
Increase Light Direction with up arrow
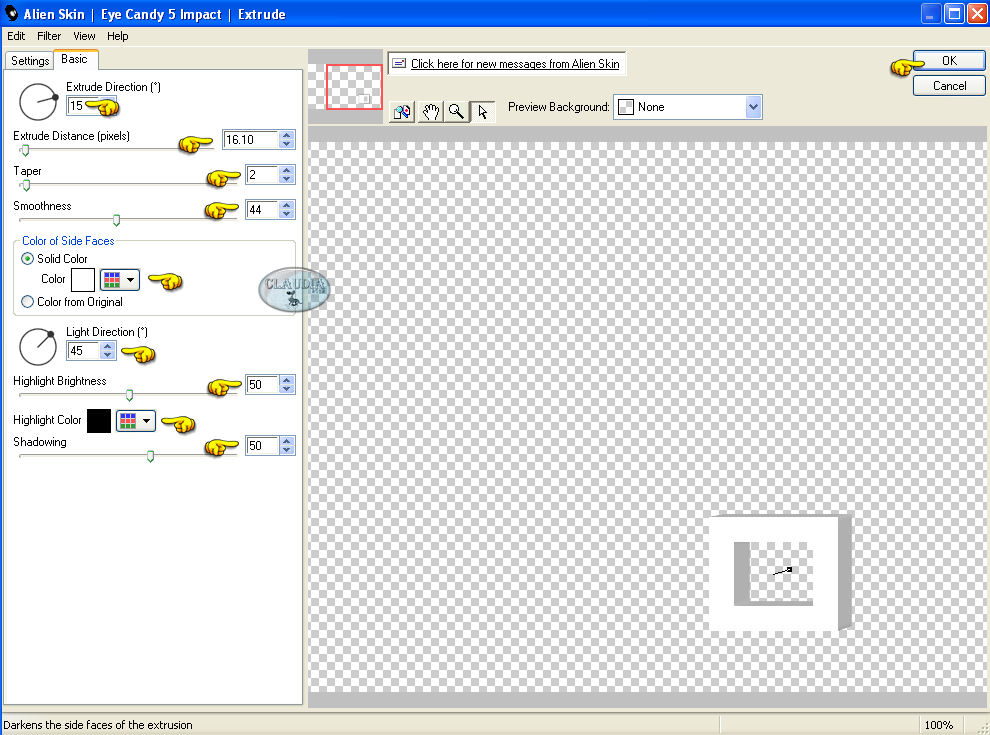click(108, 346)
